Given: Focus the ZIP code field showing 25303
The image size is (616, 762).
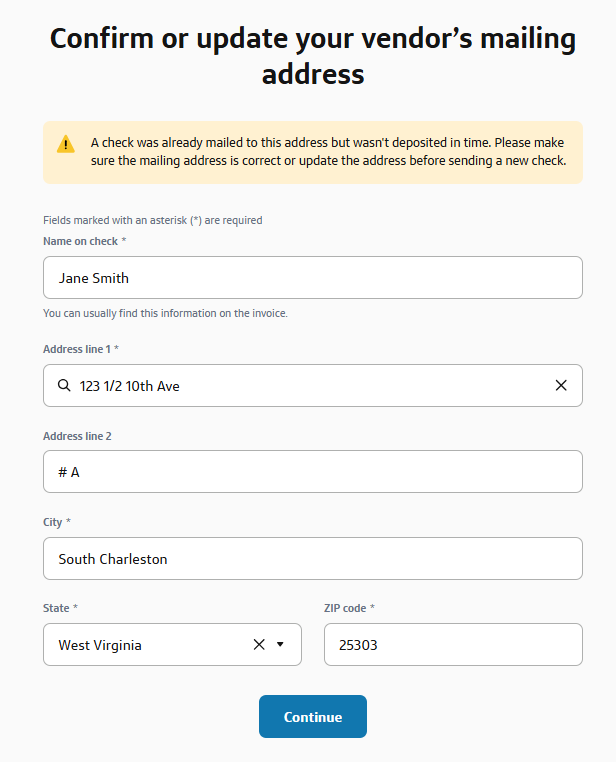Looking at the screenshot, I should tap(452, 645).
